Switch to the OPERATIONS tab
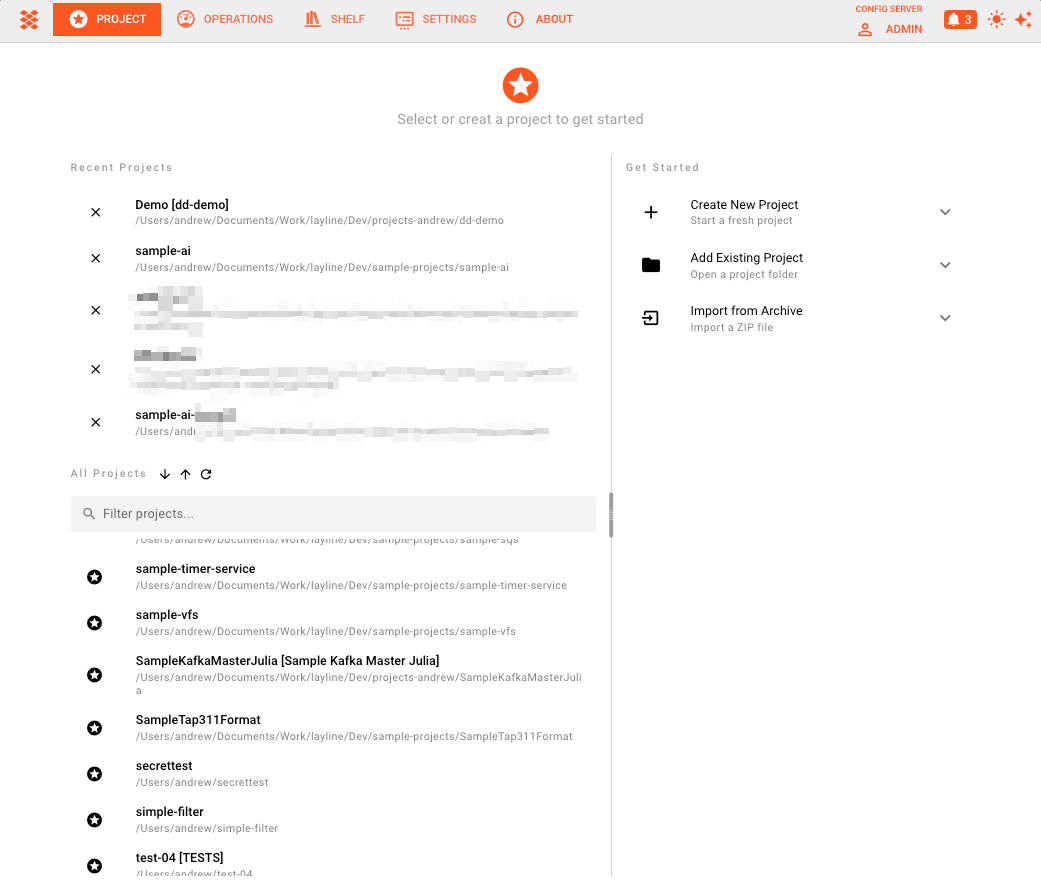This screenshot has width=1041, height=888. click(x=225, y=19)
